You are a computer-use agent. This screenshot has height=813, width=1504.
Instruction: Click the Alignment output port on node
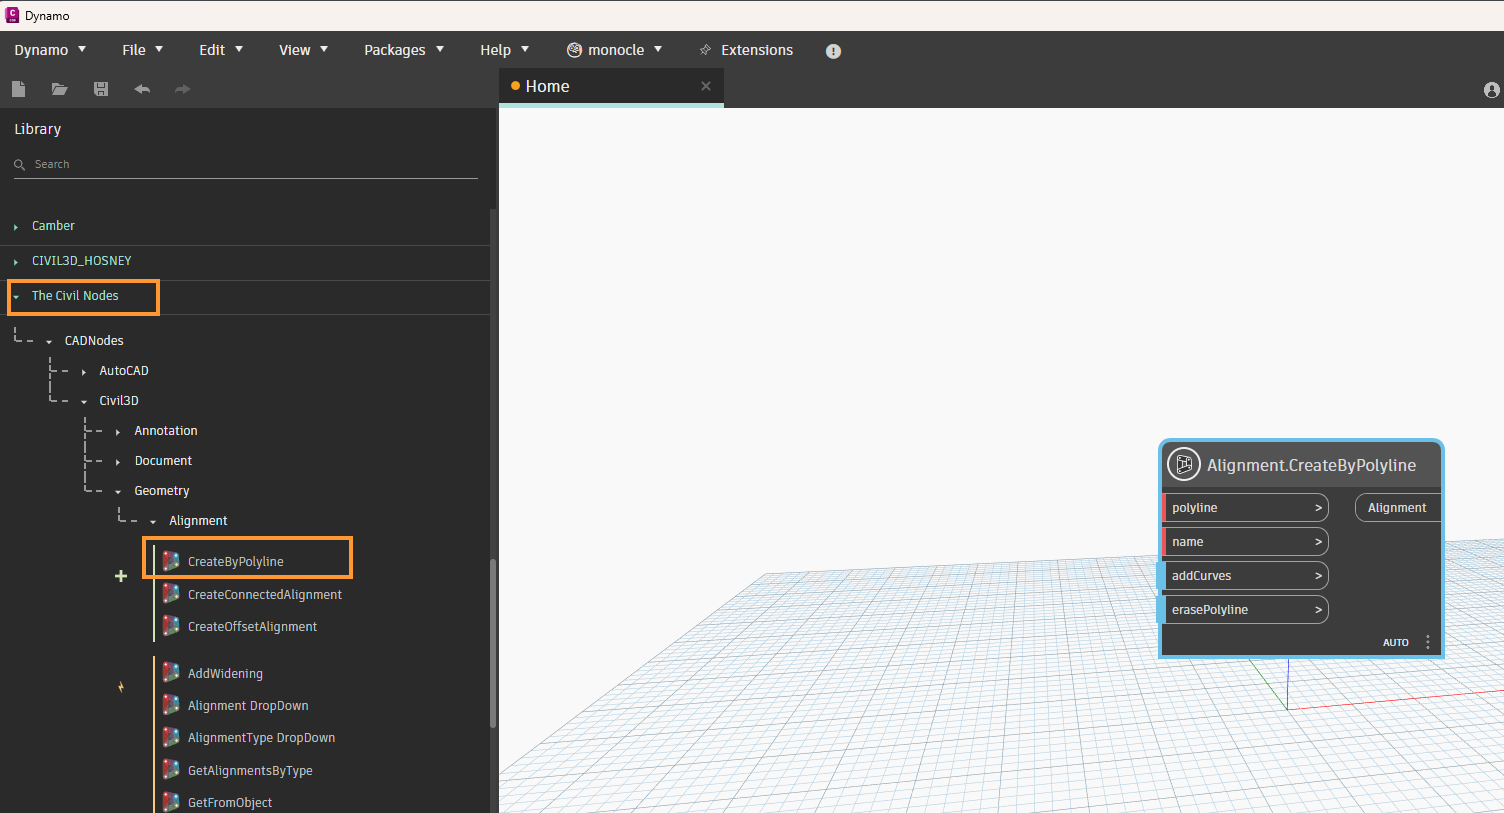pyautogui.click(x=1398, y=508)
